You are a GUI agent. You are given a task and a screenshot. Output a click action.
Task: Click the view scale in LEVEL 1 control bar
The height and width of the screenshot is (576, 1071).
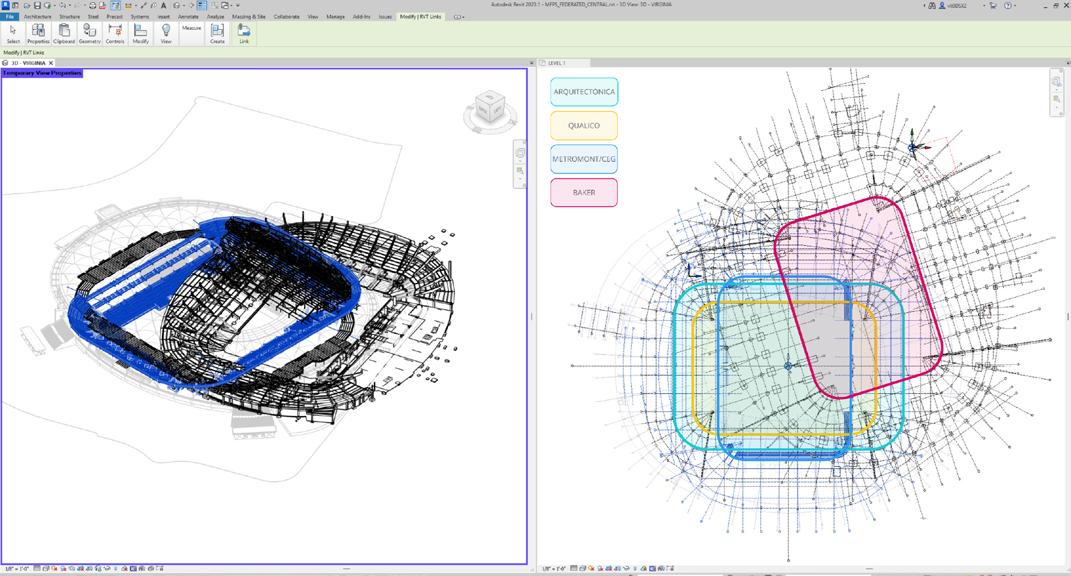(x=554, y=568)
